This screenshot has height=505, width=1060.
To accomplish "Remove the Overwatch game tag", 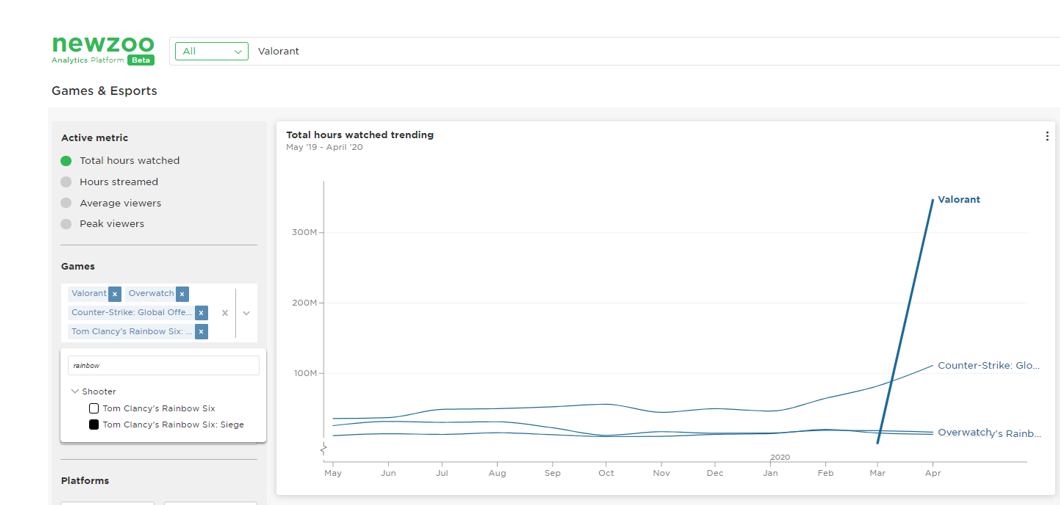I will (x=182, y=294).
